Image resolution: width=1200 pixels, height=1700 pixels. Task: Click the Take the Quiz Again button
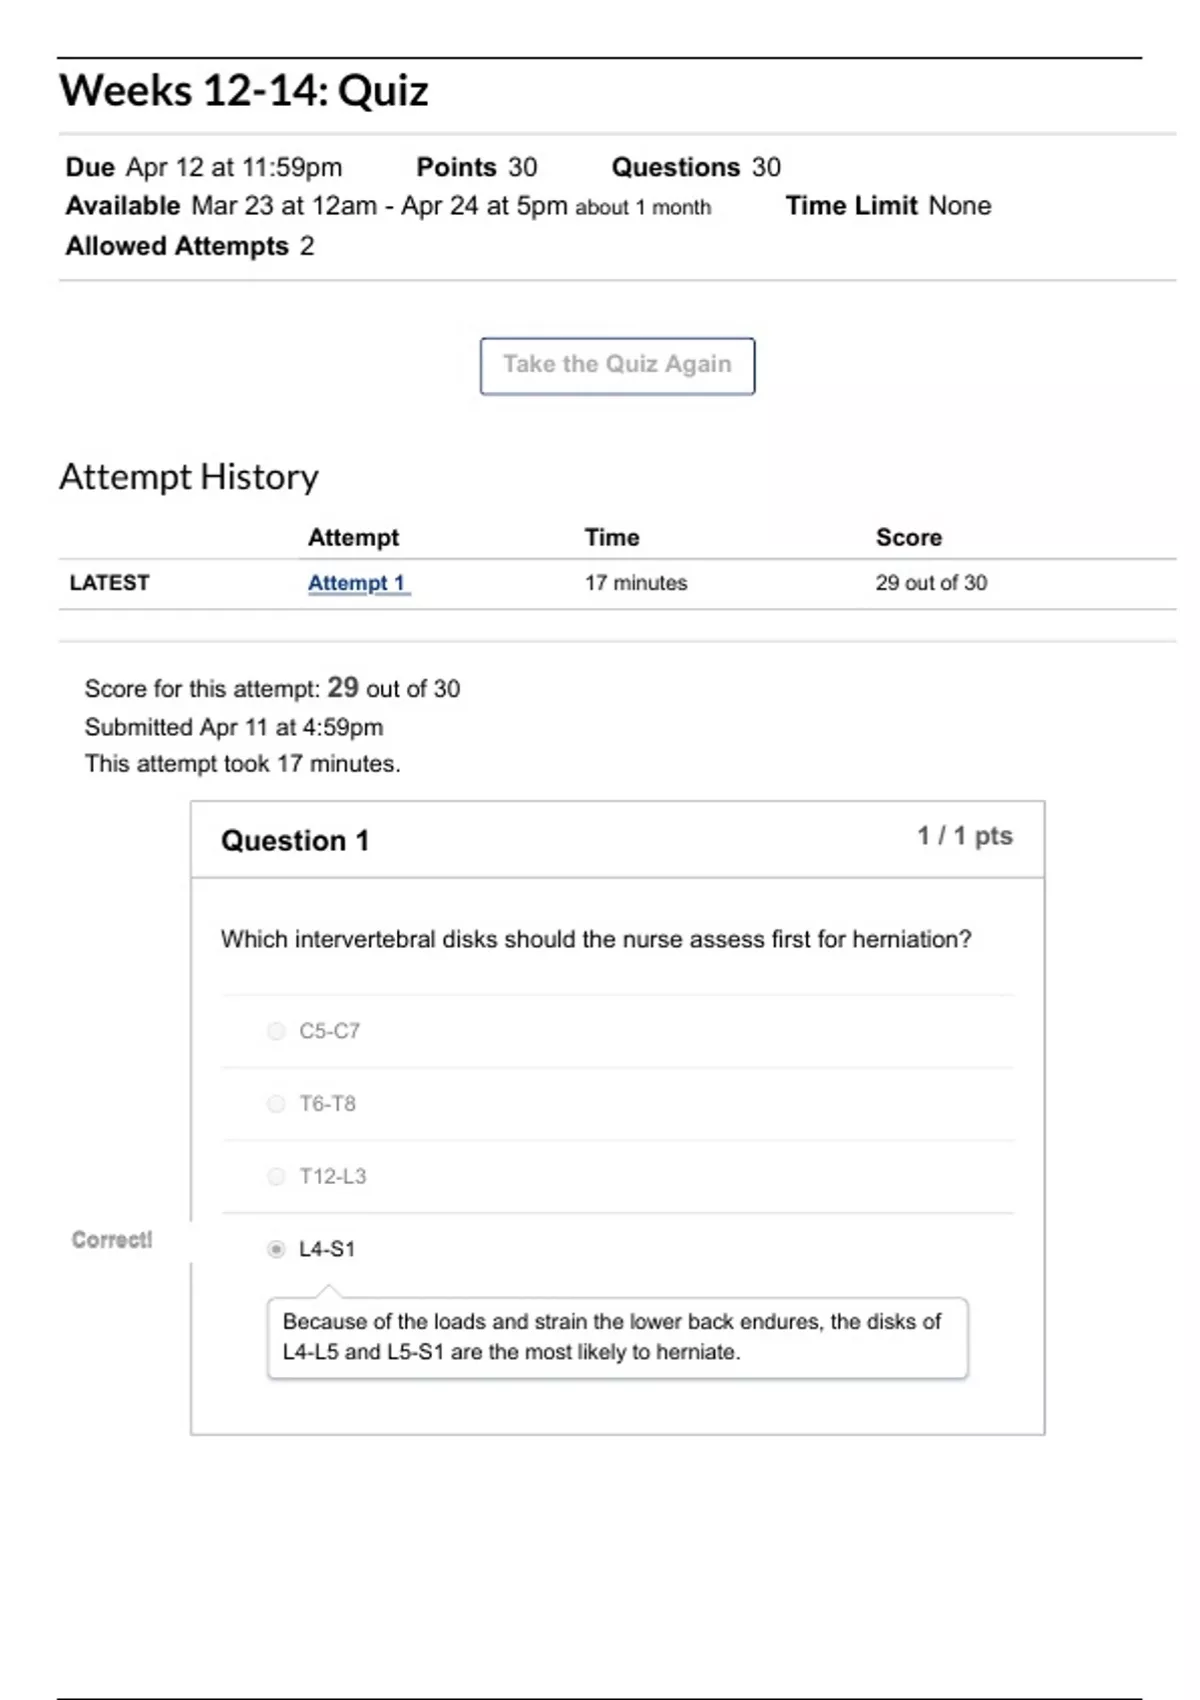pos(617,365)
